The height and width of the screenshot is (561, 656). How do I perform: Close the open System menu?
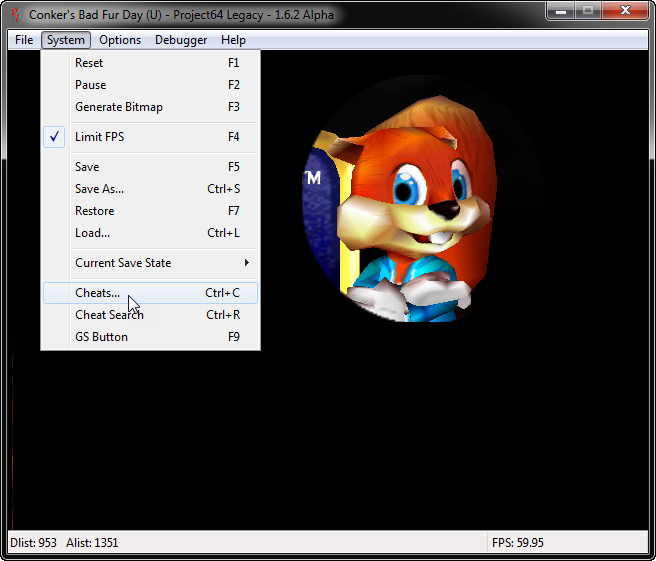point(66,40)
